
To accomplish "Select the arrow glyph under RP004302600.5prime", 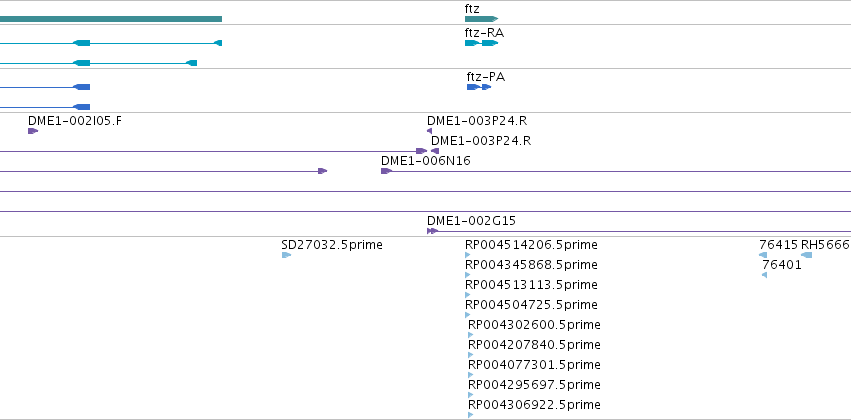I will coord(471,335).
